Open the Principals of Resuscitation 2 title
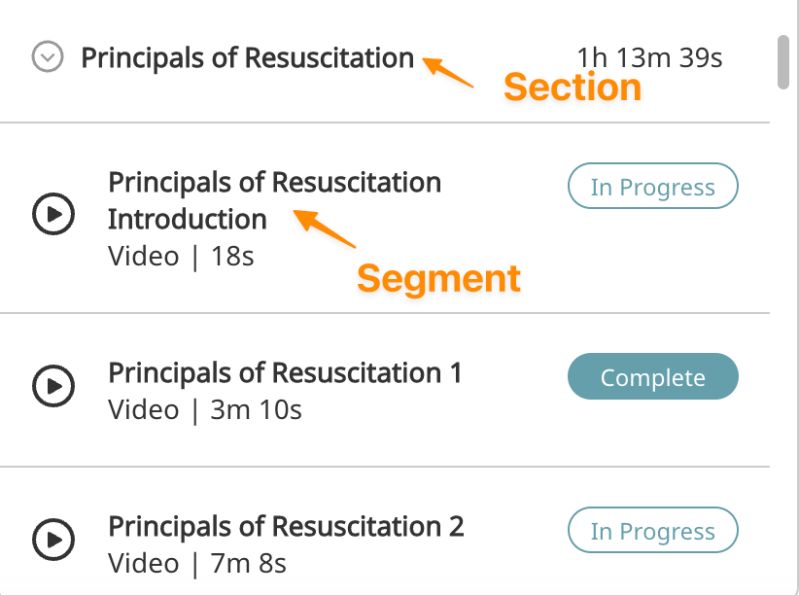The height and width of the screenshot is (595, 799). coord(286,526)
